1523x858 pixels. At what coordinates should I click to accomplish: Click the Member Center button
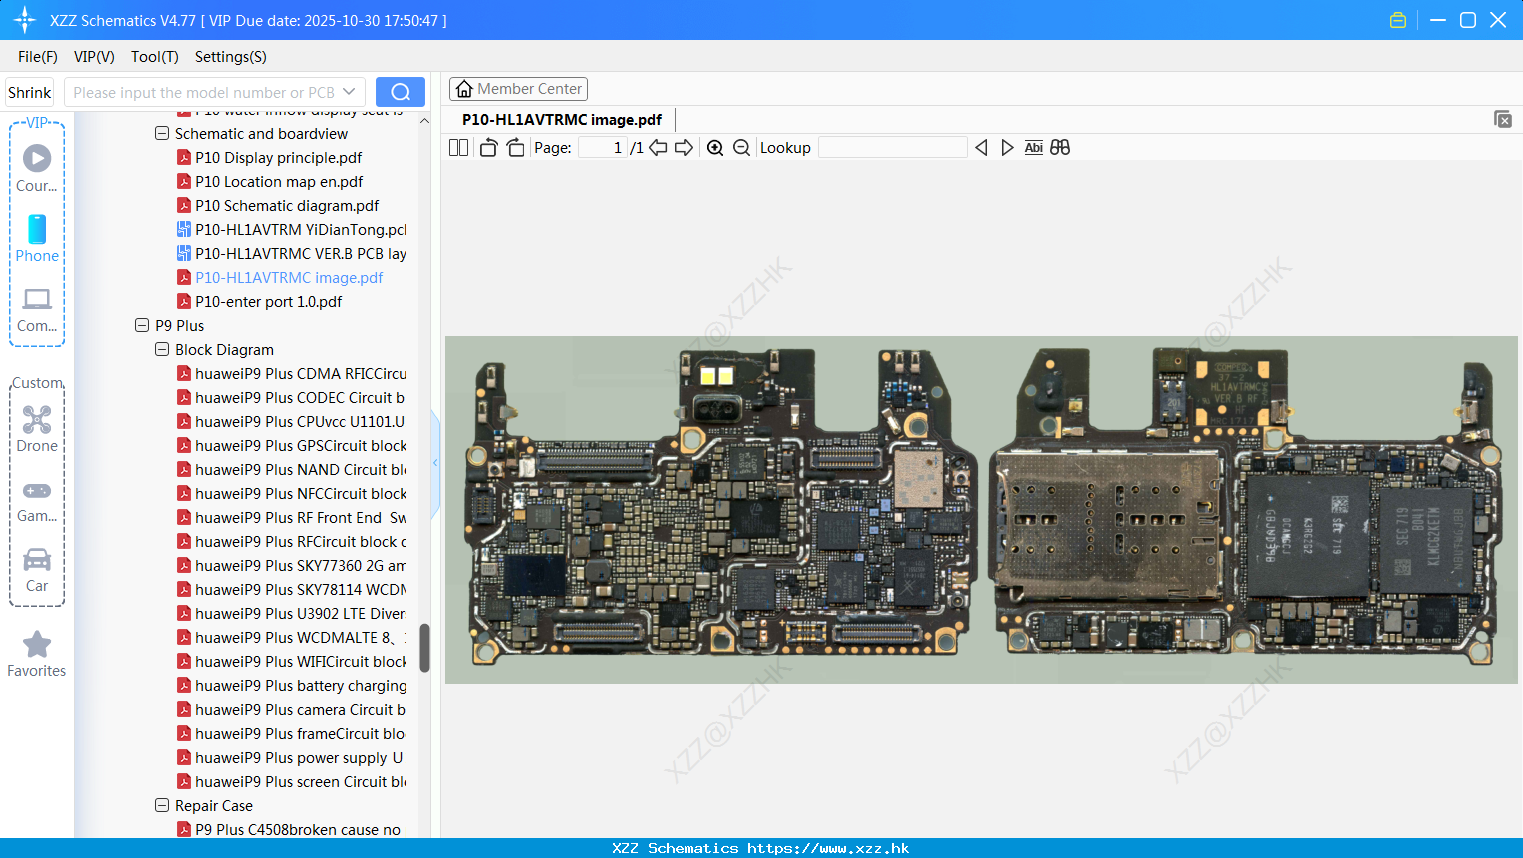(x=518, y=88)
